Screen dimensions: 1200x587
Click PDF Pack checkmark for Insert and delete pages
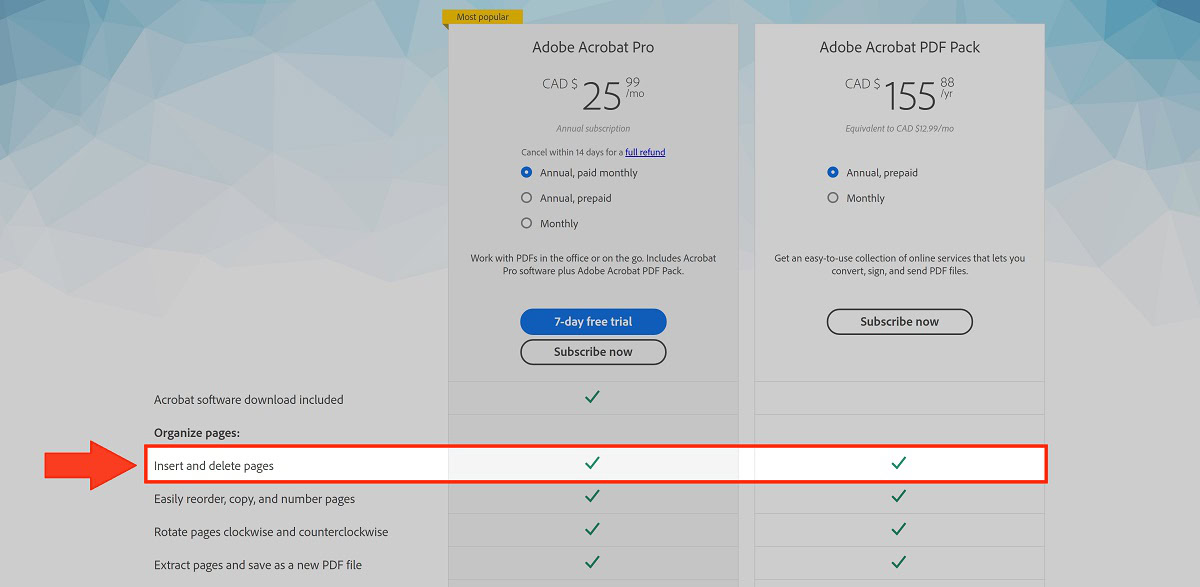click(898, 463)
